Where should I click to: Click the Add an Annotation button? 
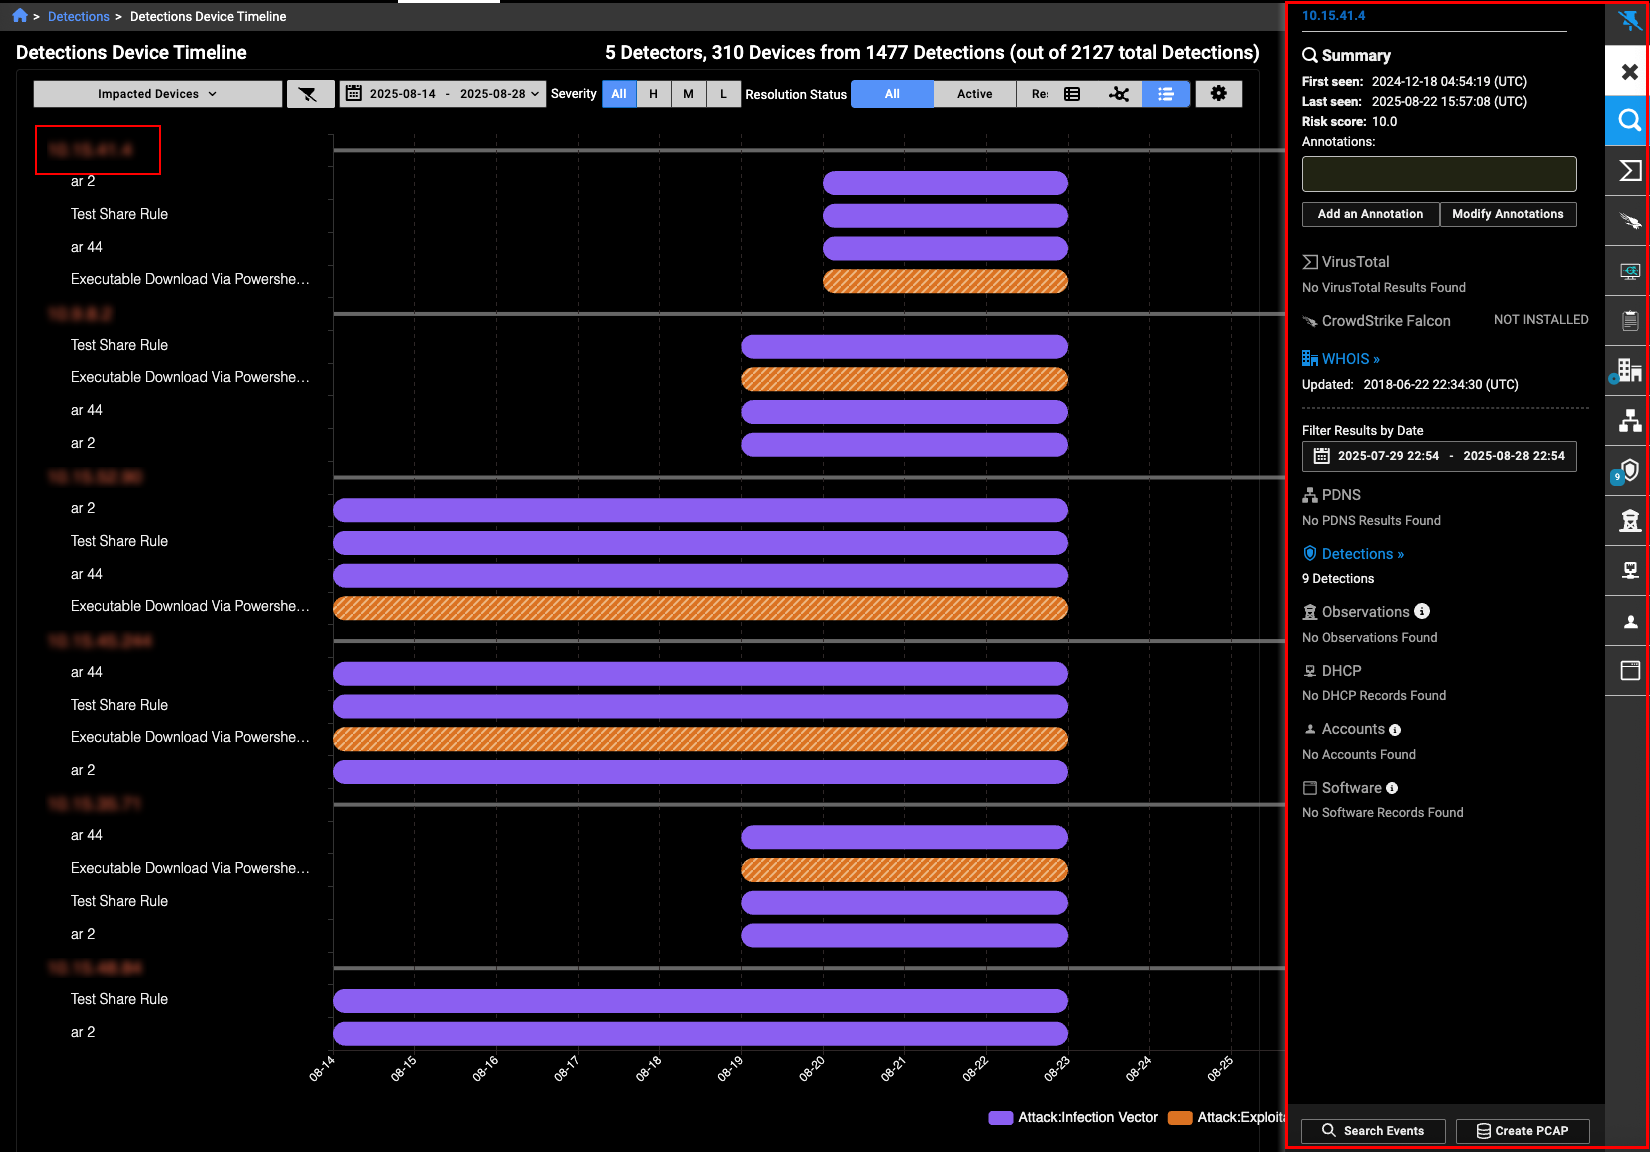click(1369, 214)
